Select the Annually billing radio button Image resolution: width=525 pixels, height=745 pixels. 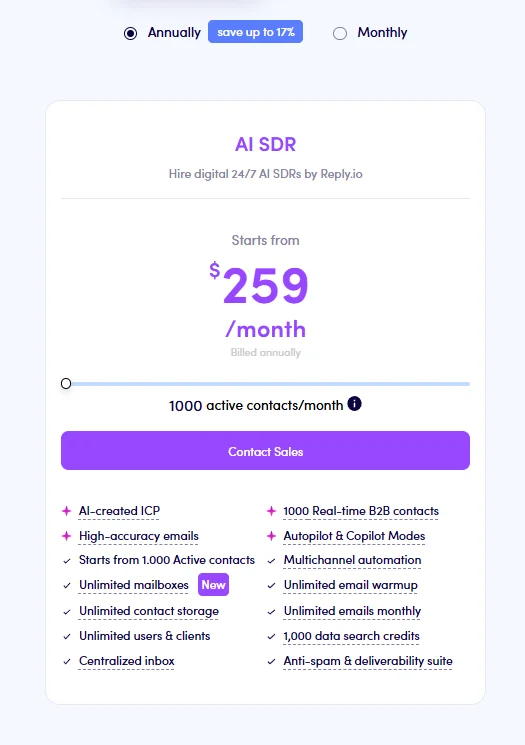coord(130,33)
